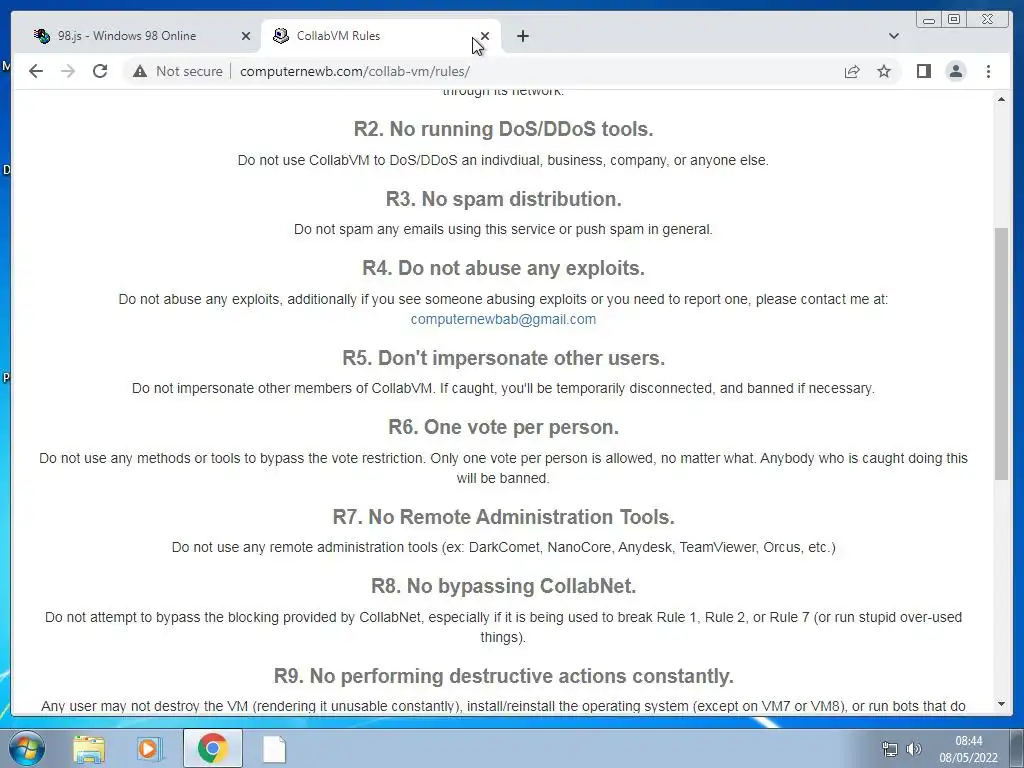Open the Windows Start menu

coord(26,748)
